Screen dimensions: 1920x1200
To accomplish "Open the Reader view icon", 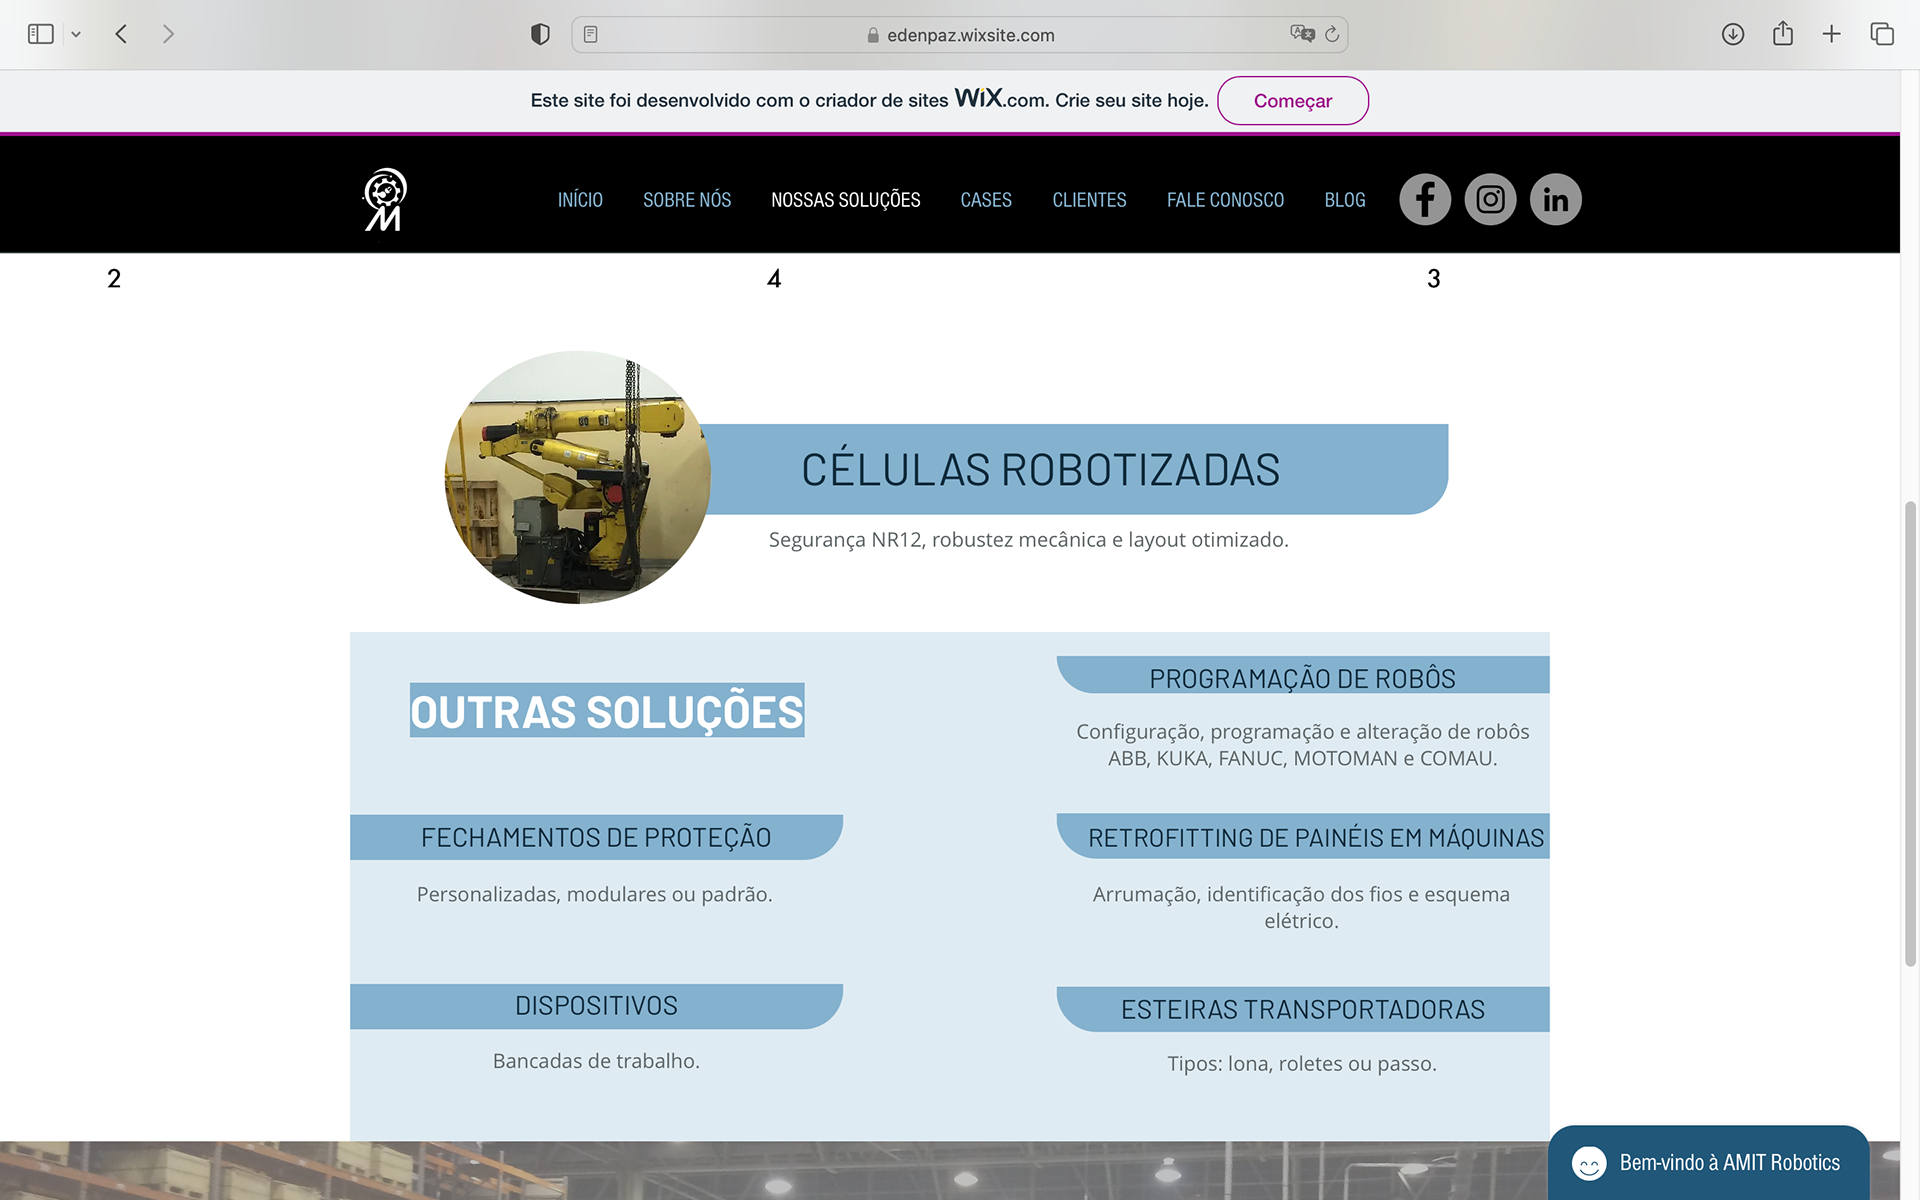I will 591,35.
